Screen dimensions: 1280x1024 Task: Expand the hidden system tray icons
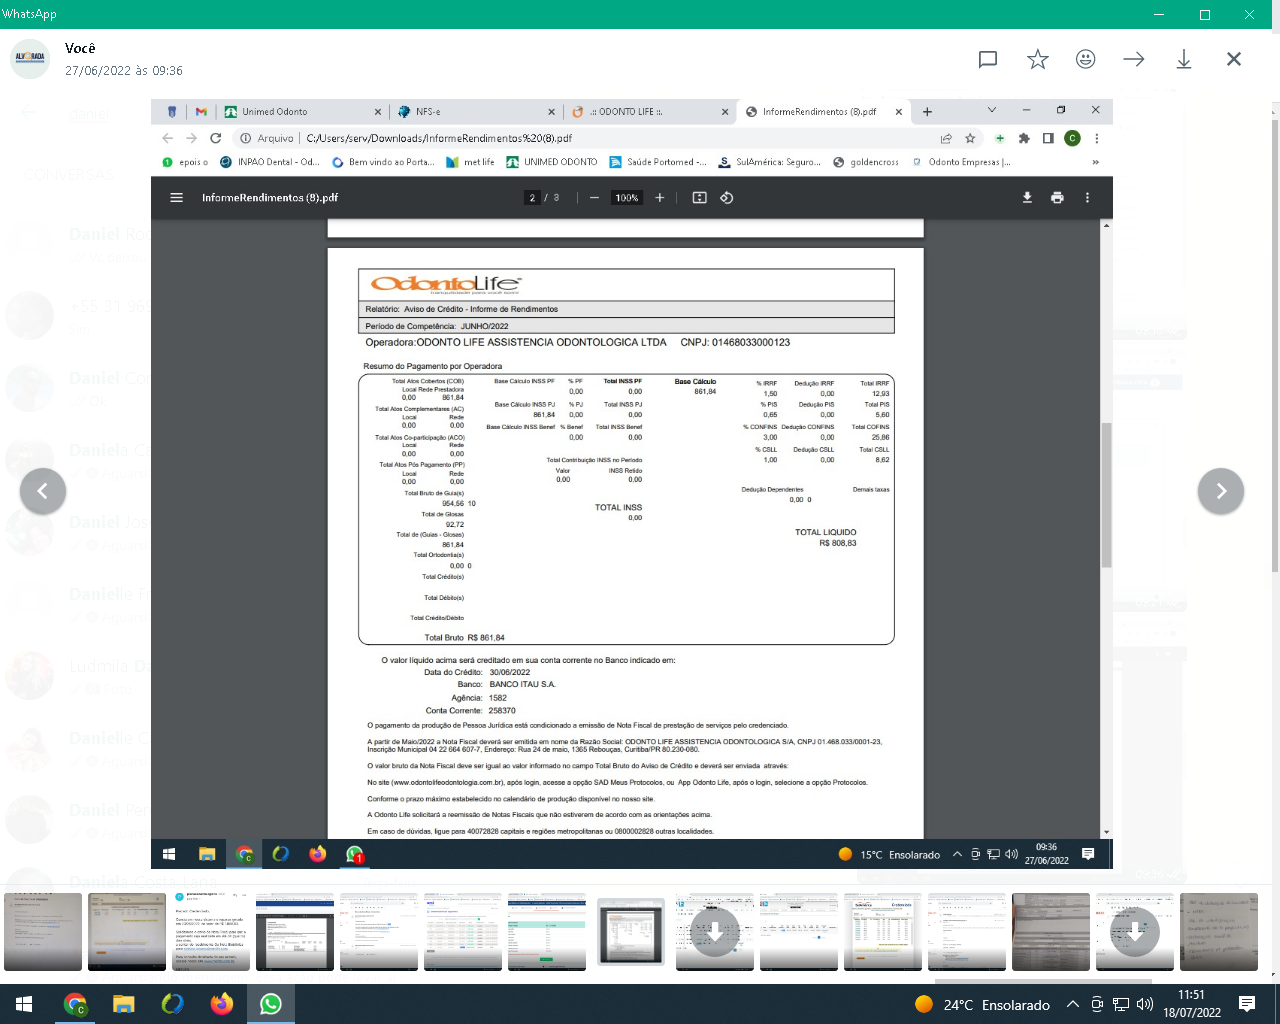(x=1072, y=1004)
